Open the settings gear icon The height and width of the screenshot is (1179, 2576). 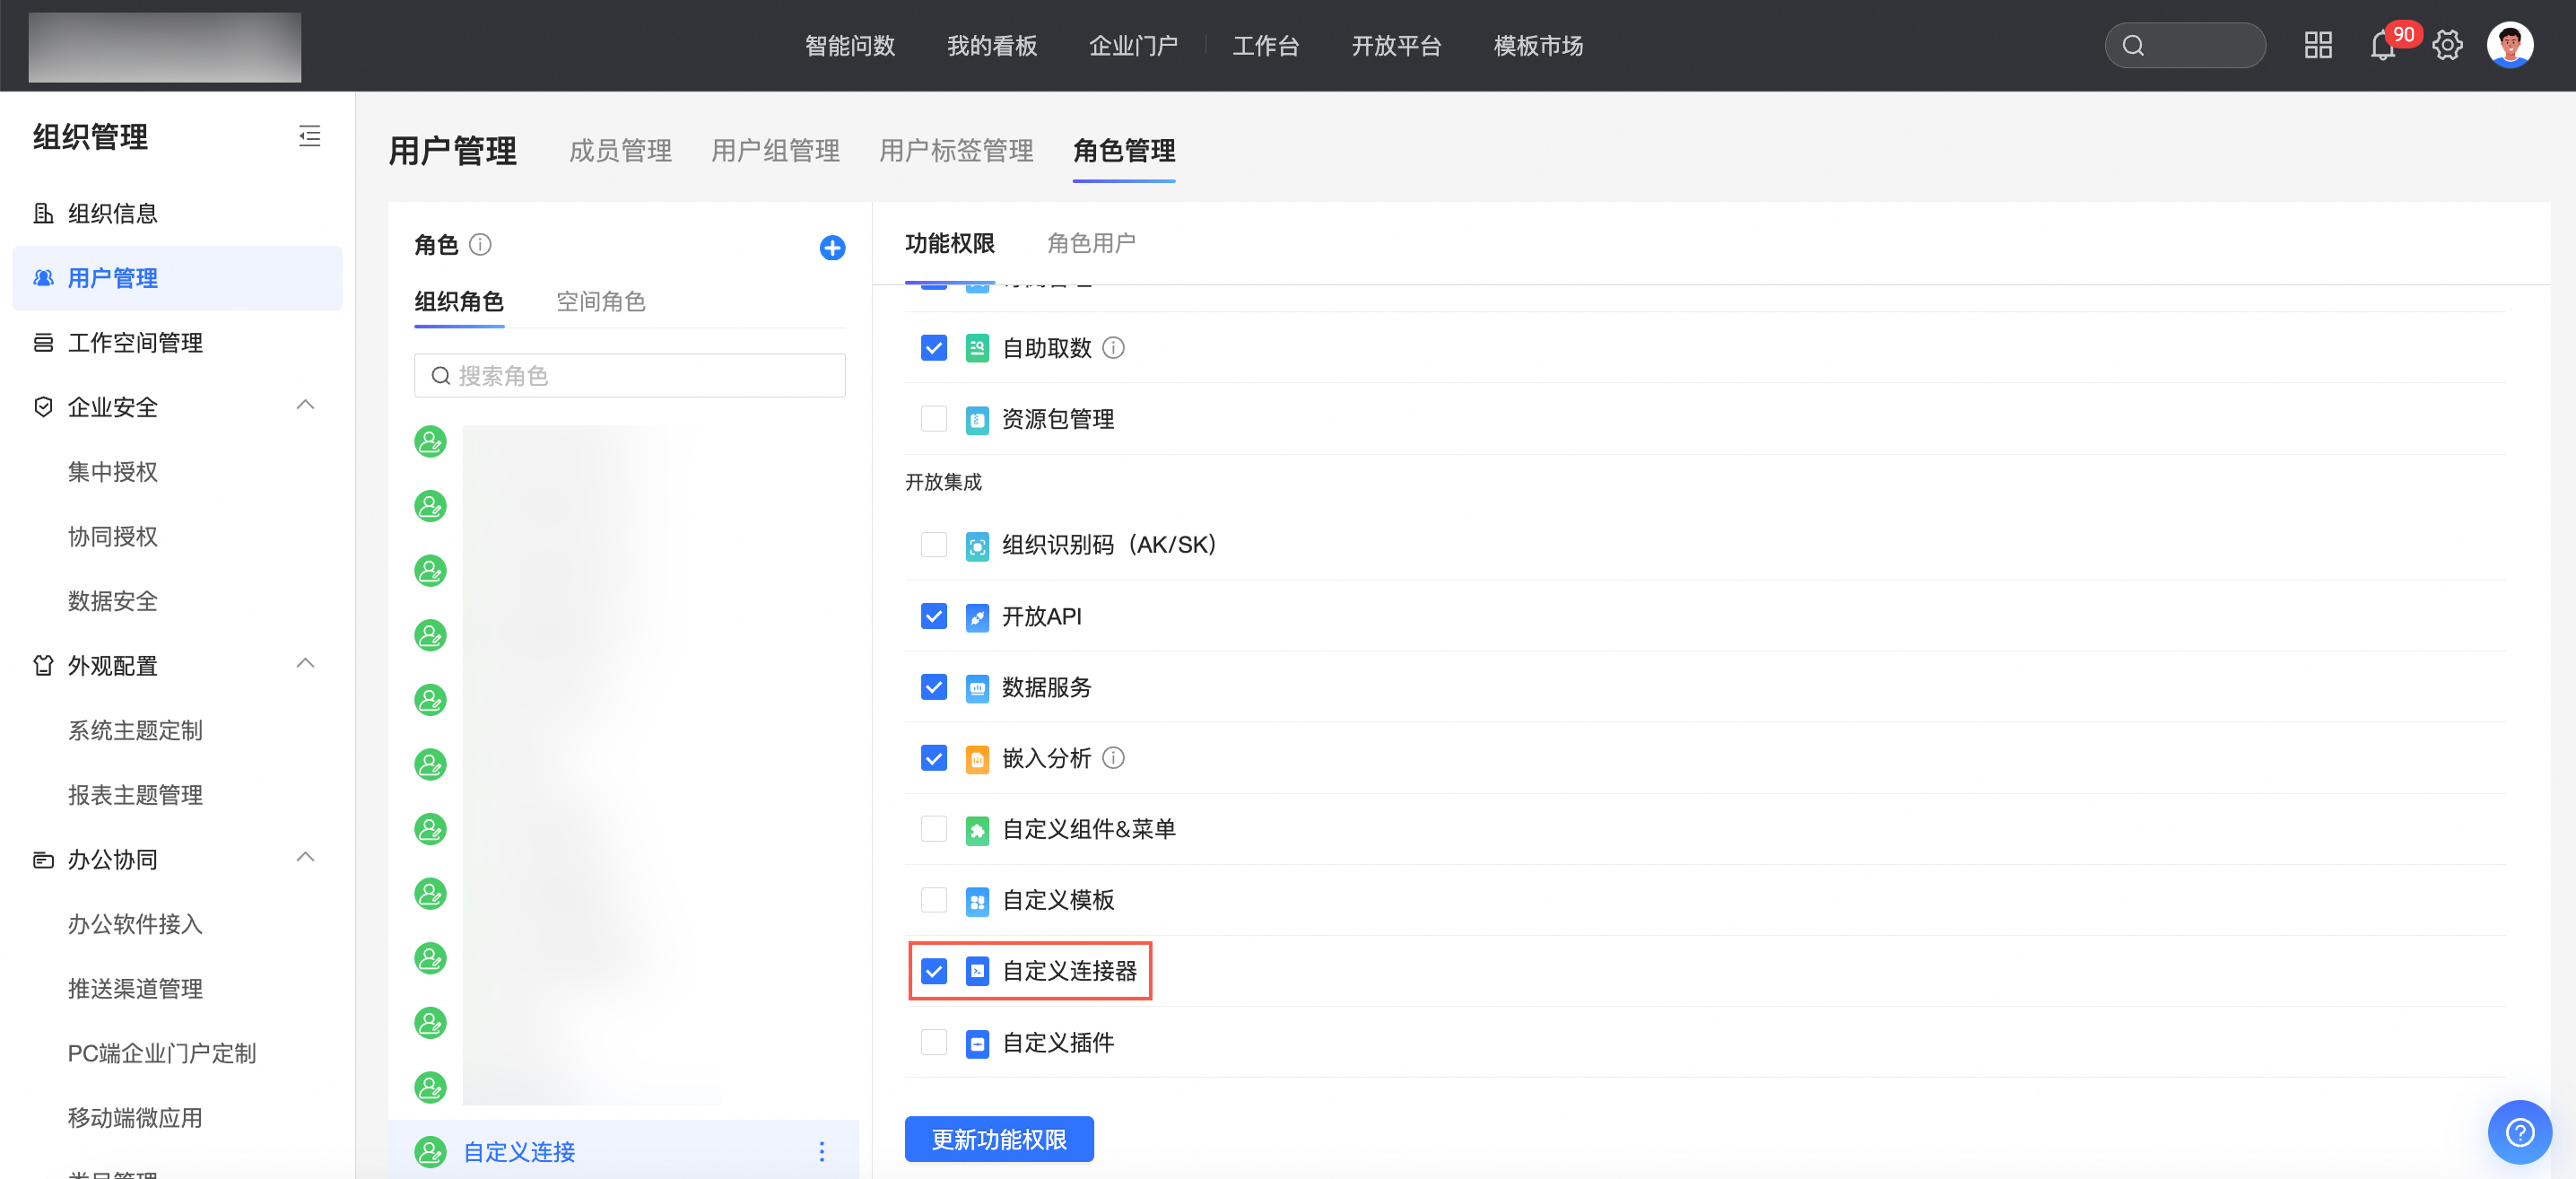(x=2447, y=45)
